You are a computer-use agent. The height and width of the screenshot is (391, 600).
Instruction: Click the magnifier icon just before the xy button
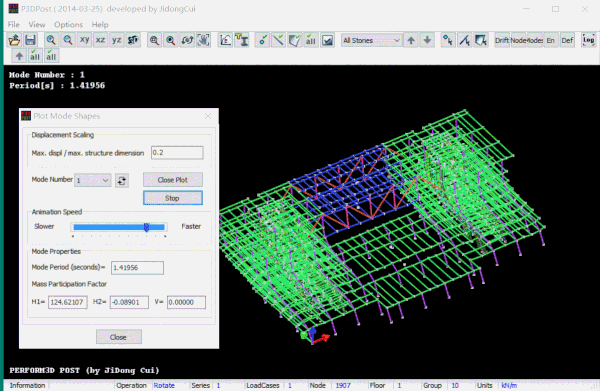68,40
